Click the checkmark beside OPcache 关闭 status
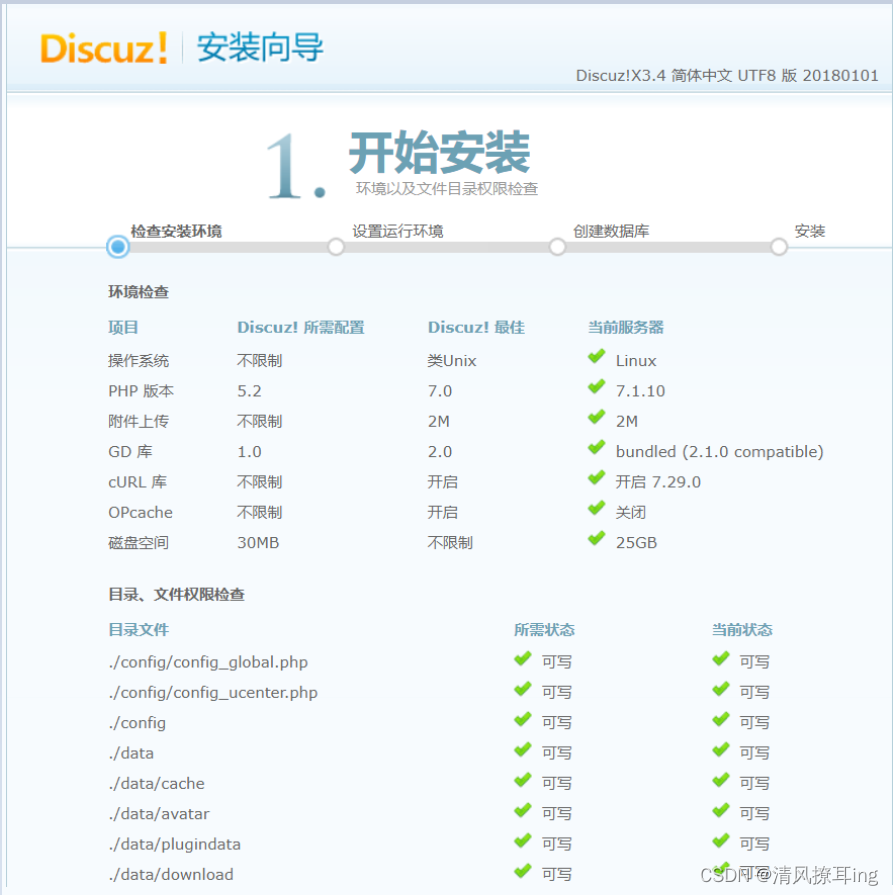Image resolution: width=893 pixels, height=895 pixels. pos(597,508)
